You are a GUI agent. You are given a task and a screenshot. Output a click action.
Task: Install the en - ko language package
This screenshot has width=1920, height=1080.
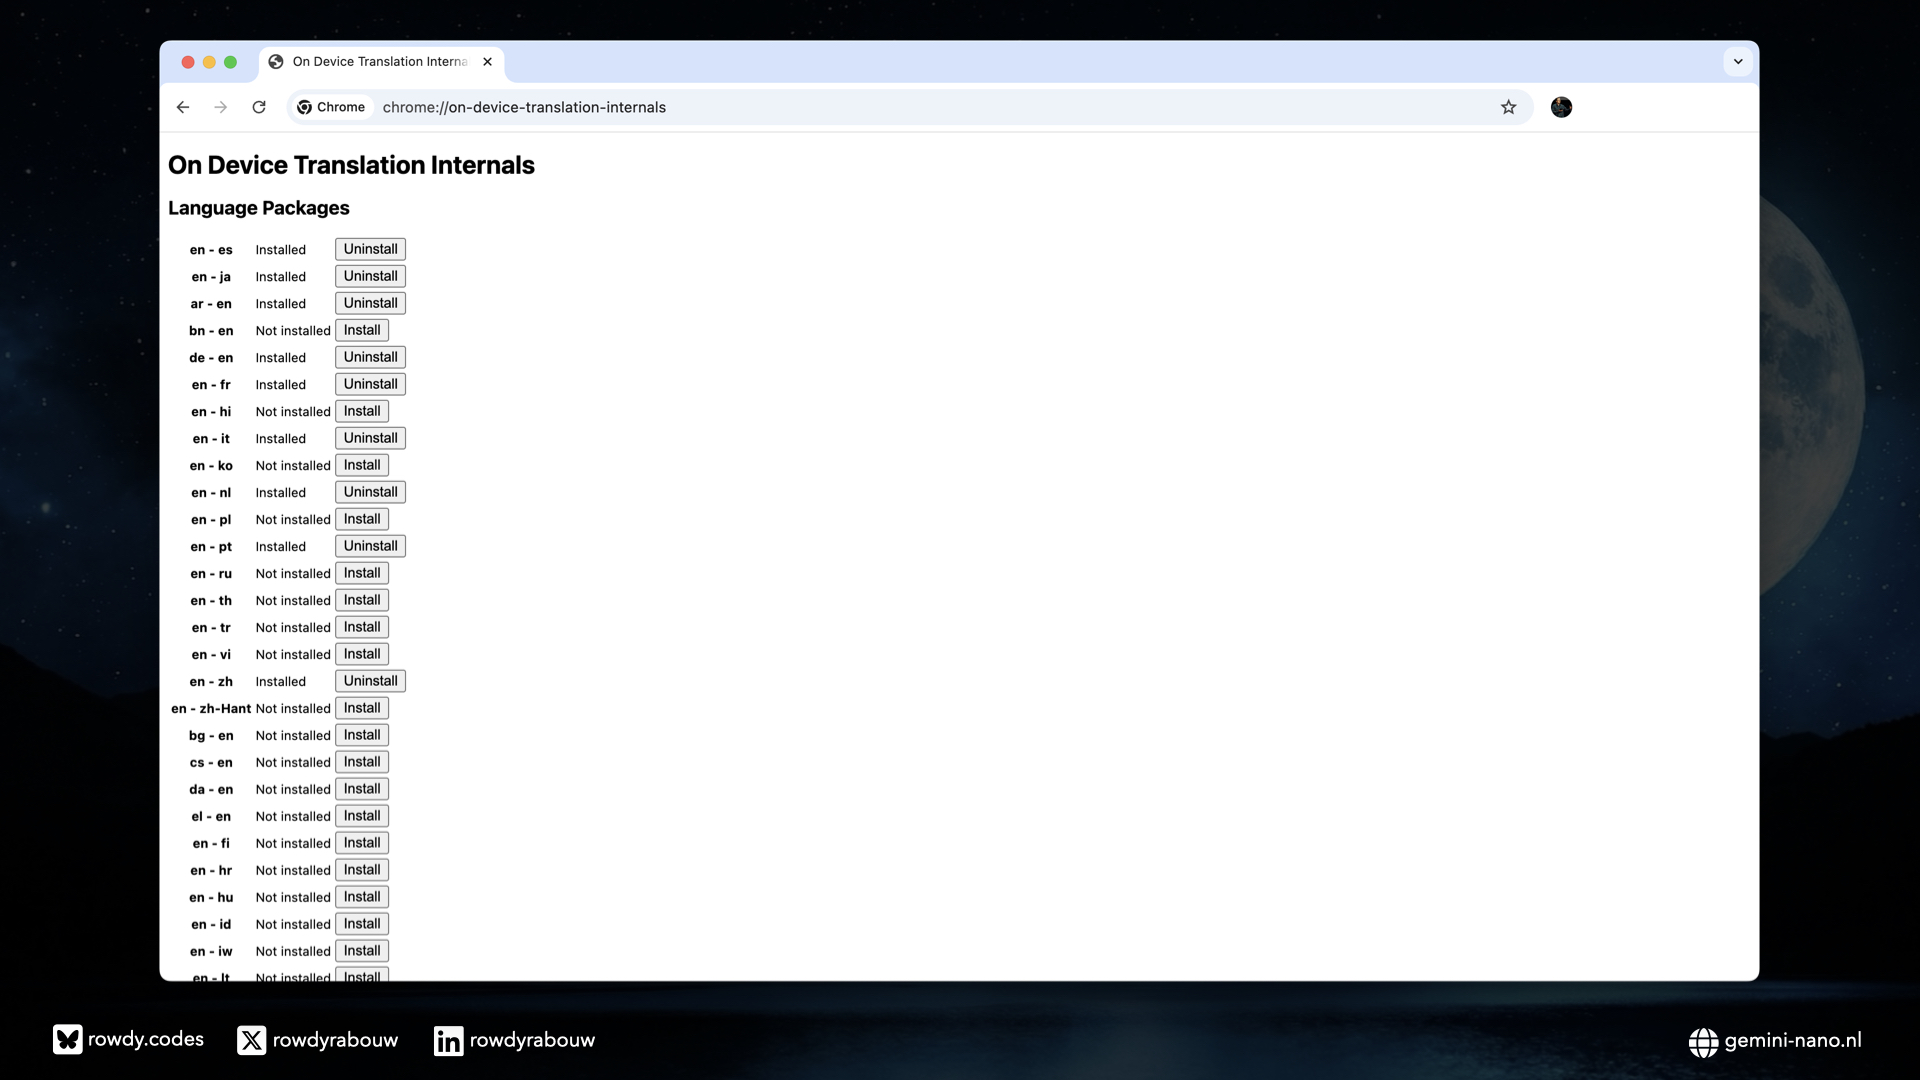coord(361,465)
